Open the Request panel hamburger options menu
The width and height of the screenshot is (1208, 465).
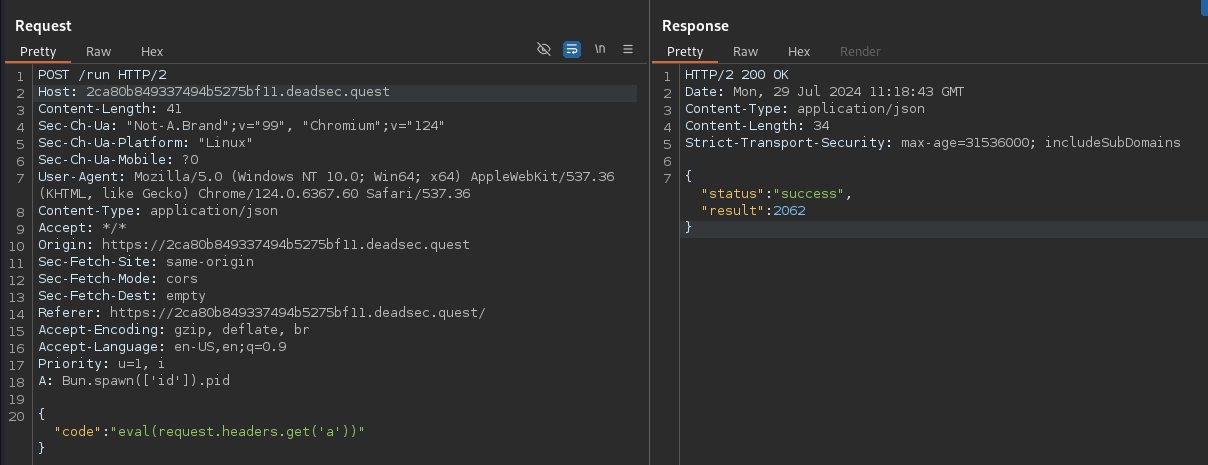pos(628,49)
